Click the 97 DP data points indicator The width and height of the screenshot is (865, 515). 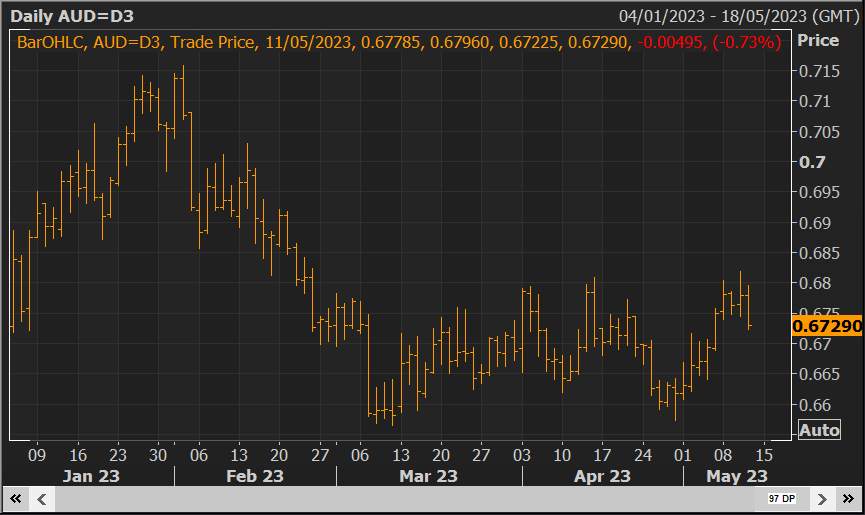(x=782, y=498)
